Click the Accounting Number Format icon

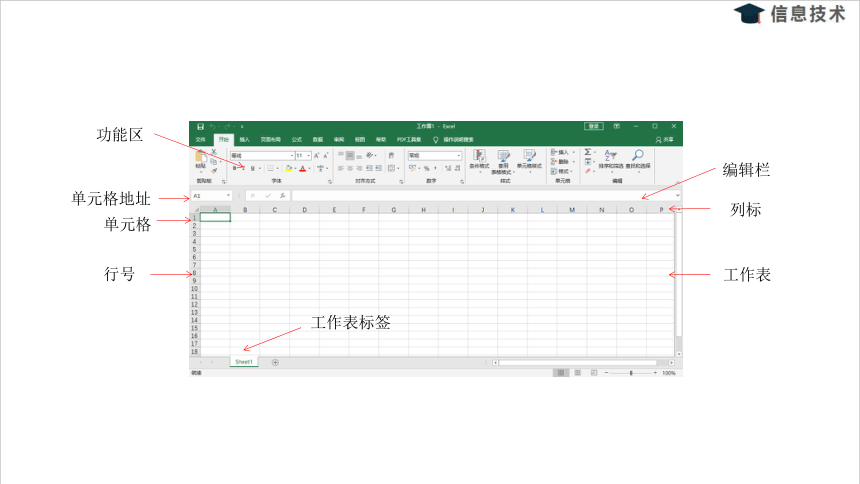[x=413, y=168]
